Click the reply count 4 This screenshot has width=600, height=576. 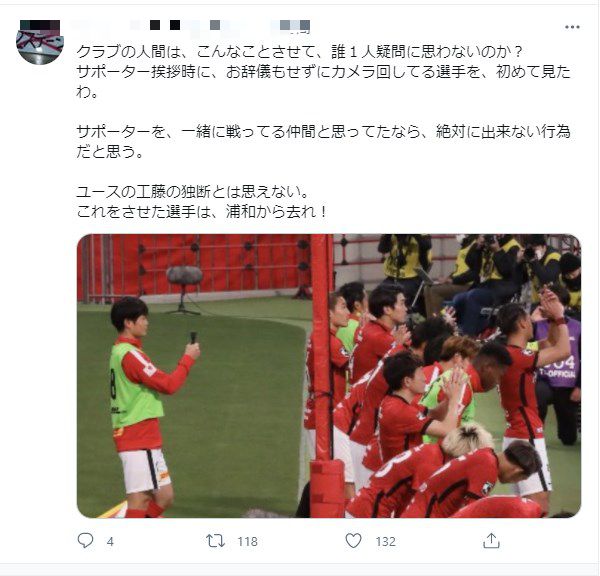tap(110, 542)
